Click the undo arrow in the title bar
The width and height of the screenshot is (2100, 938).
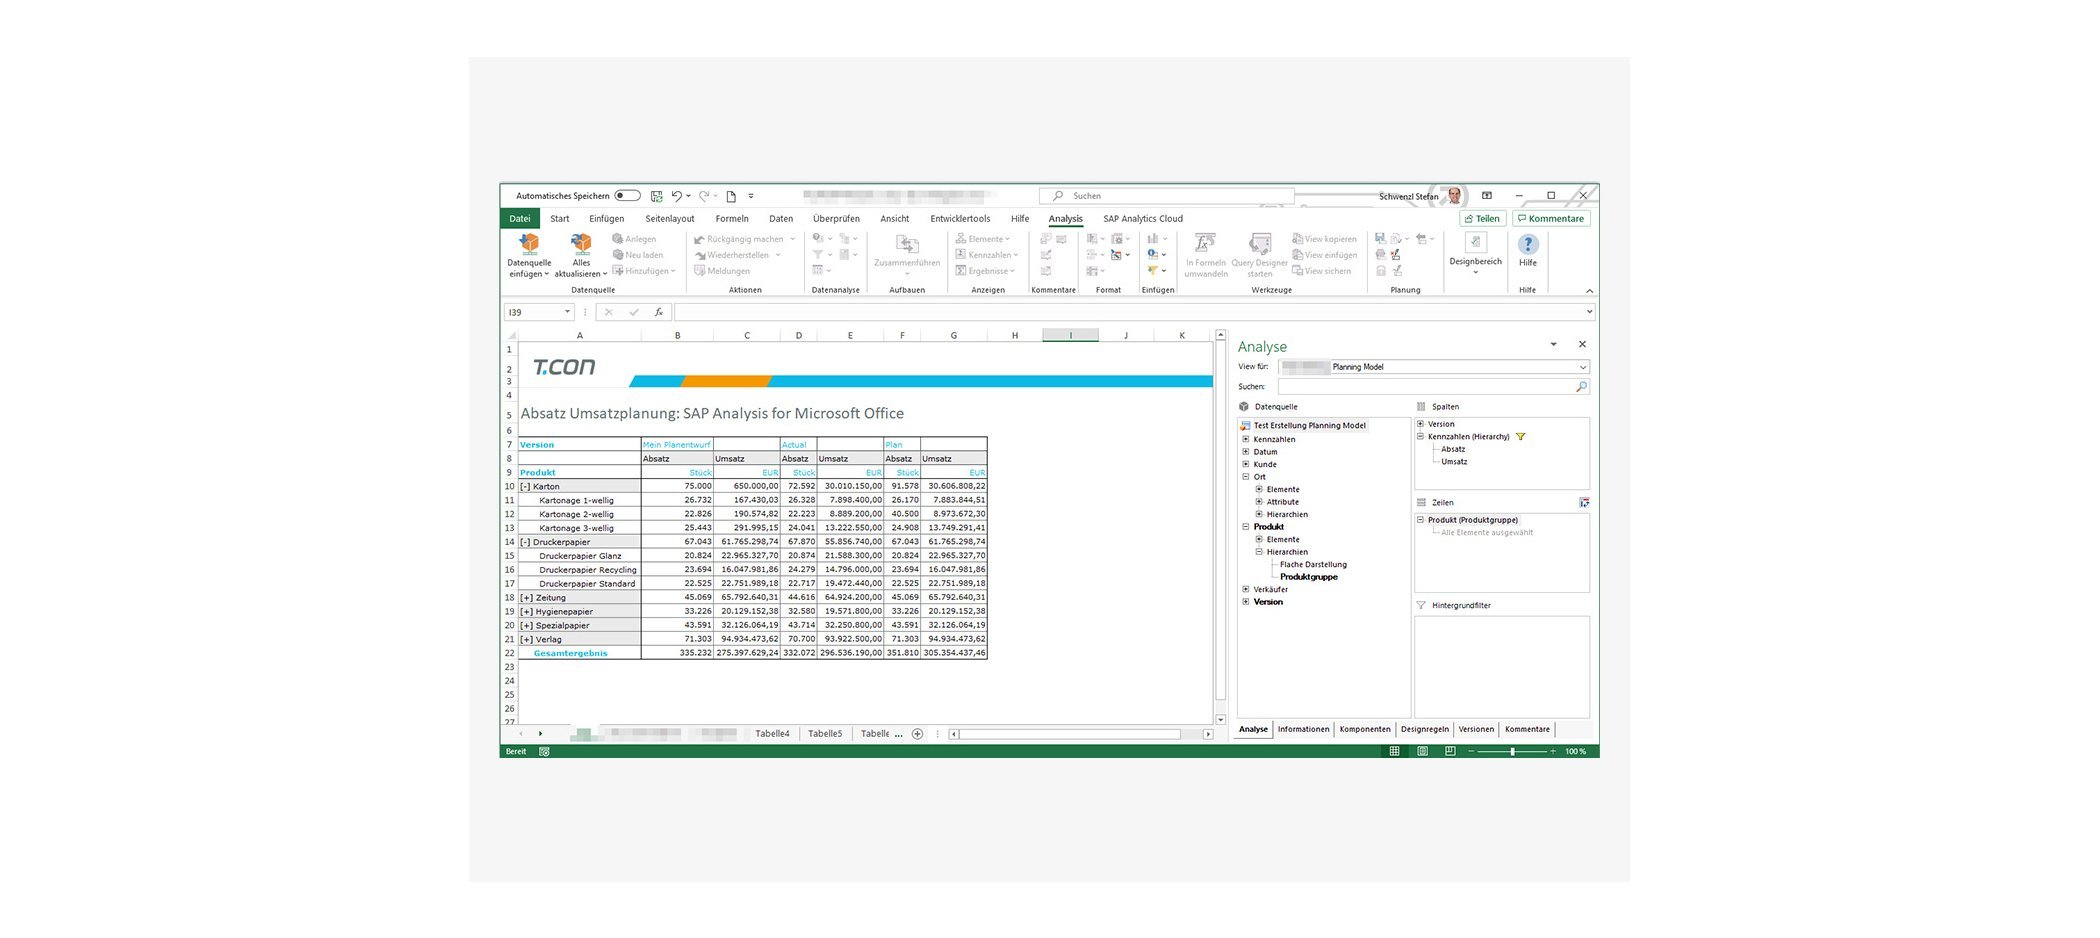677,196
